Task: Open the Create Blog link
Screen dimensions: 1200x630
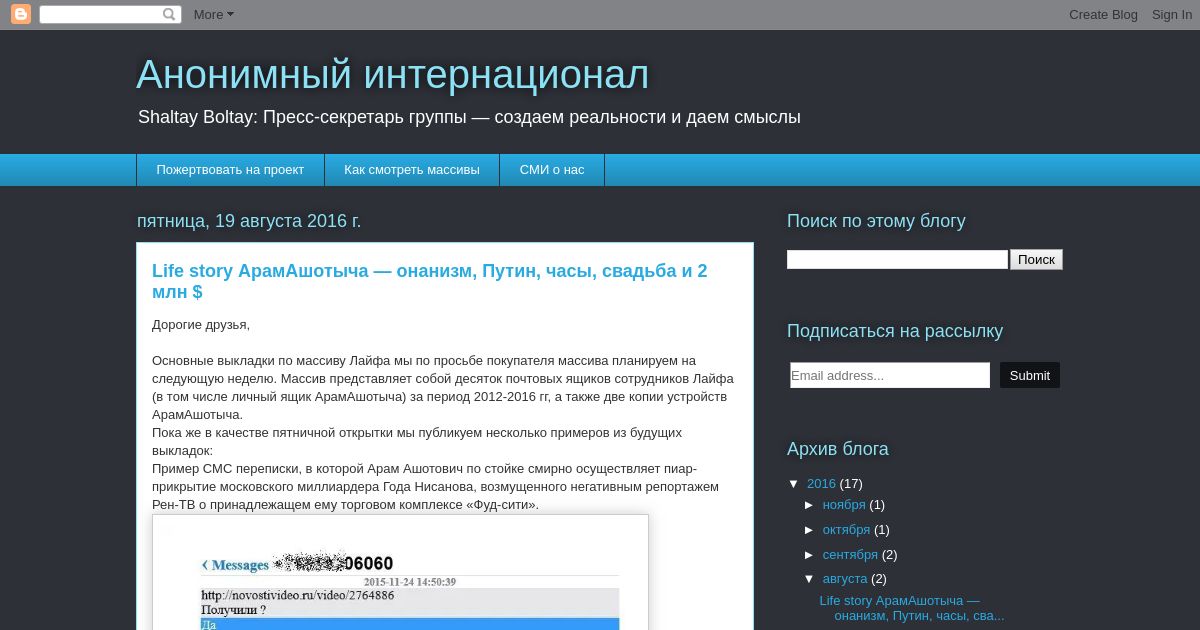Action: [x=1103, y=14]
